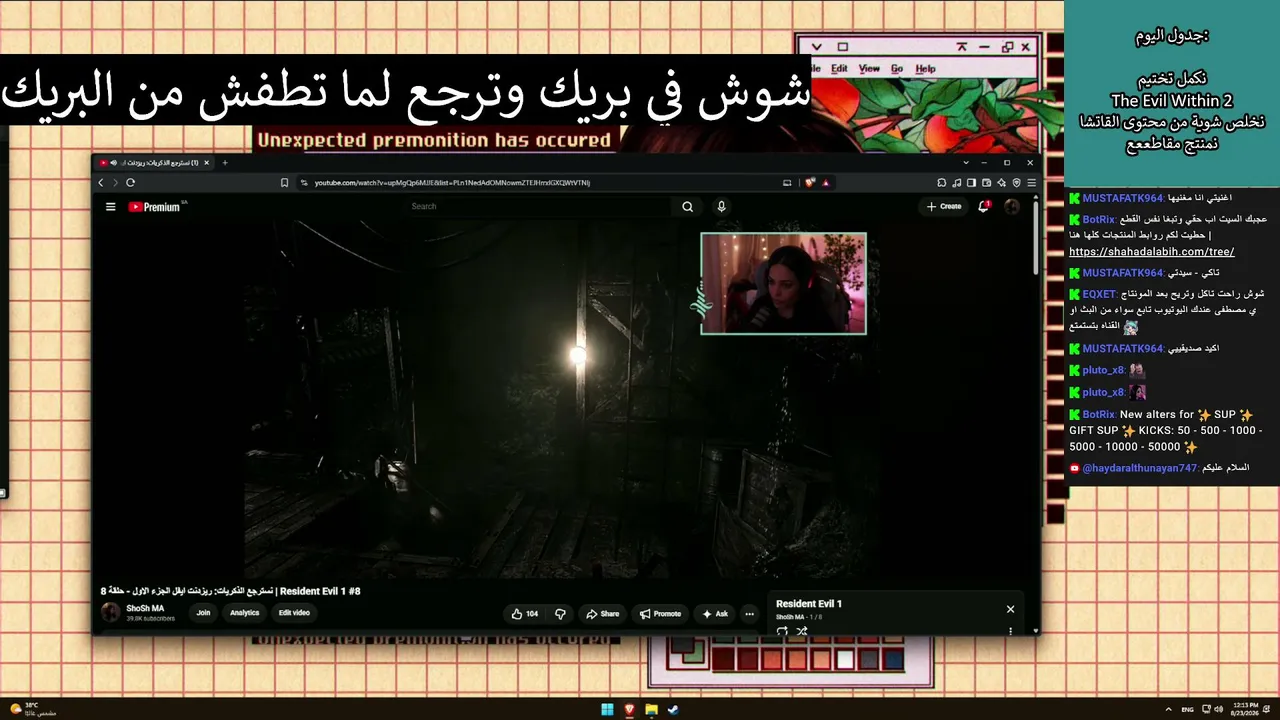Click the YouTube Premium logo
Viewport: 1280px width, 720px height.
[155, 207]
